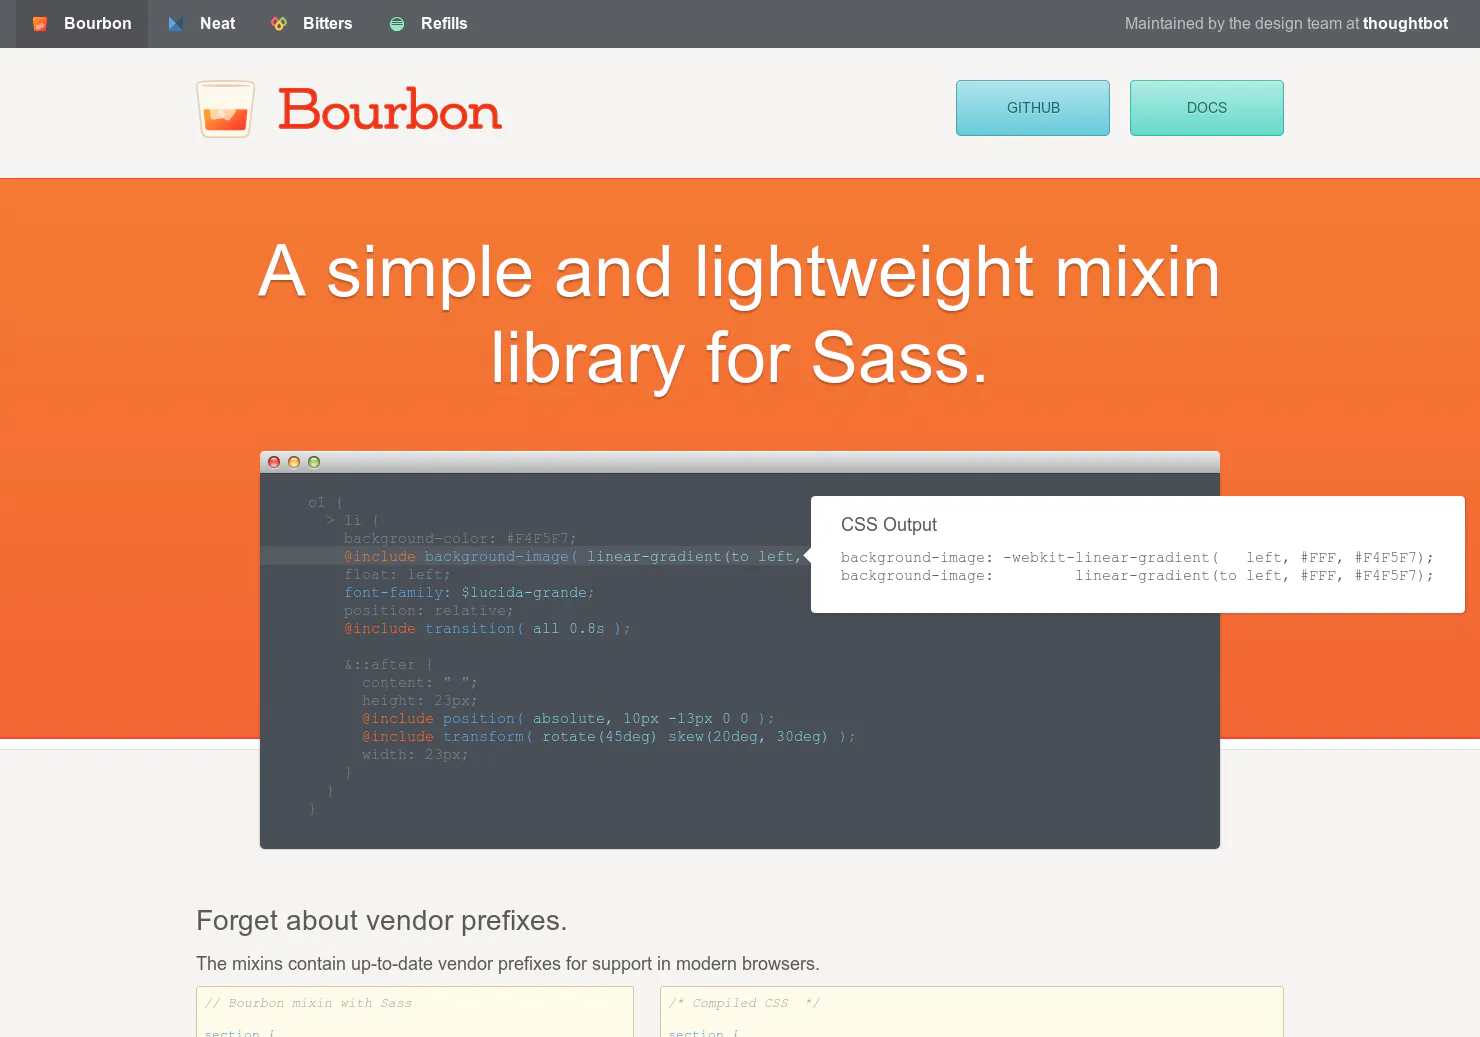Click the Refills logo icon in navbar
Viewport: 1480px width, 1037px height.
click(397, 24)
